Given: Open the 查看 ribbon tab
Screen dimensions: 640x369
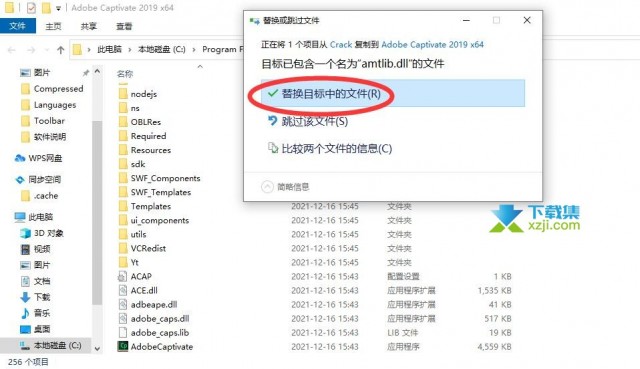Looking at the screenshot, I should click(x=124, y=26).
